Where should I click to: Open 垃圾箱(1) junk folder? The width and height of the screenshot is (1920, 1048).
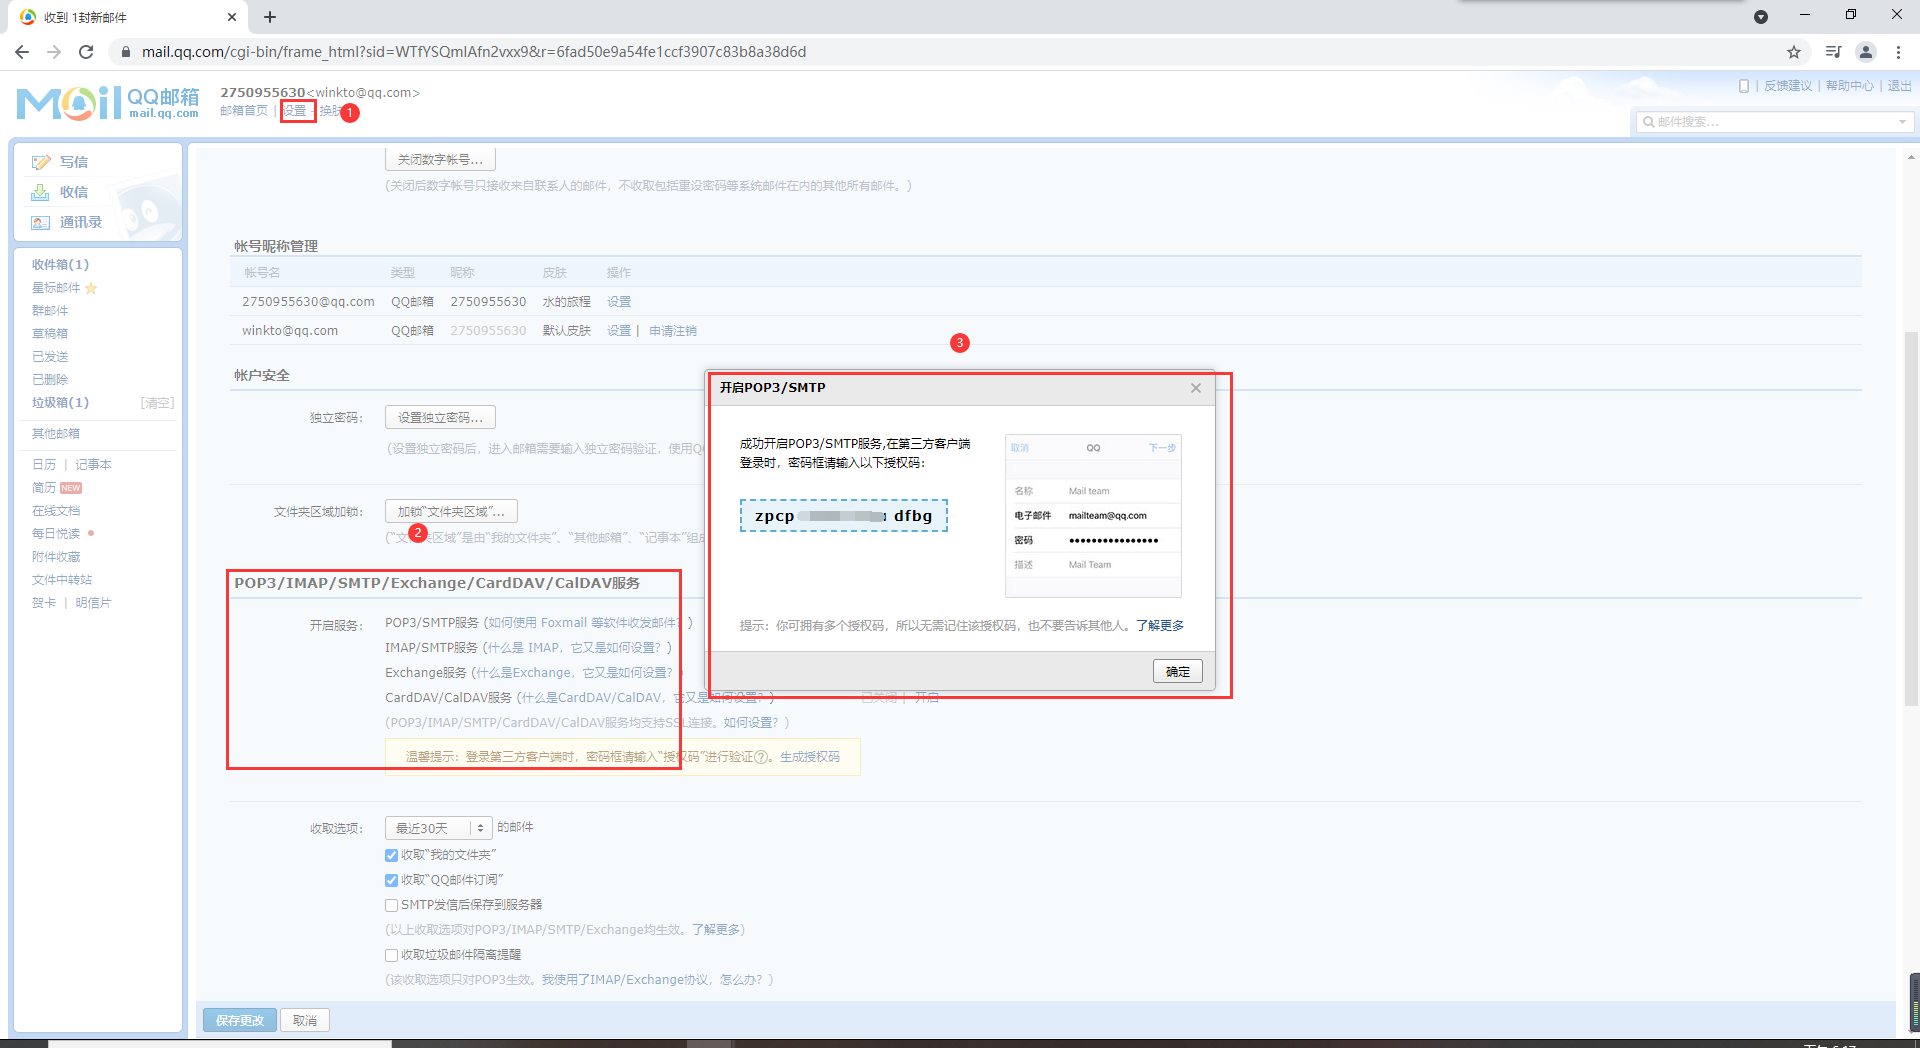tap(60, 403)
